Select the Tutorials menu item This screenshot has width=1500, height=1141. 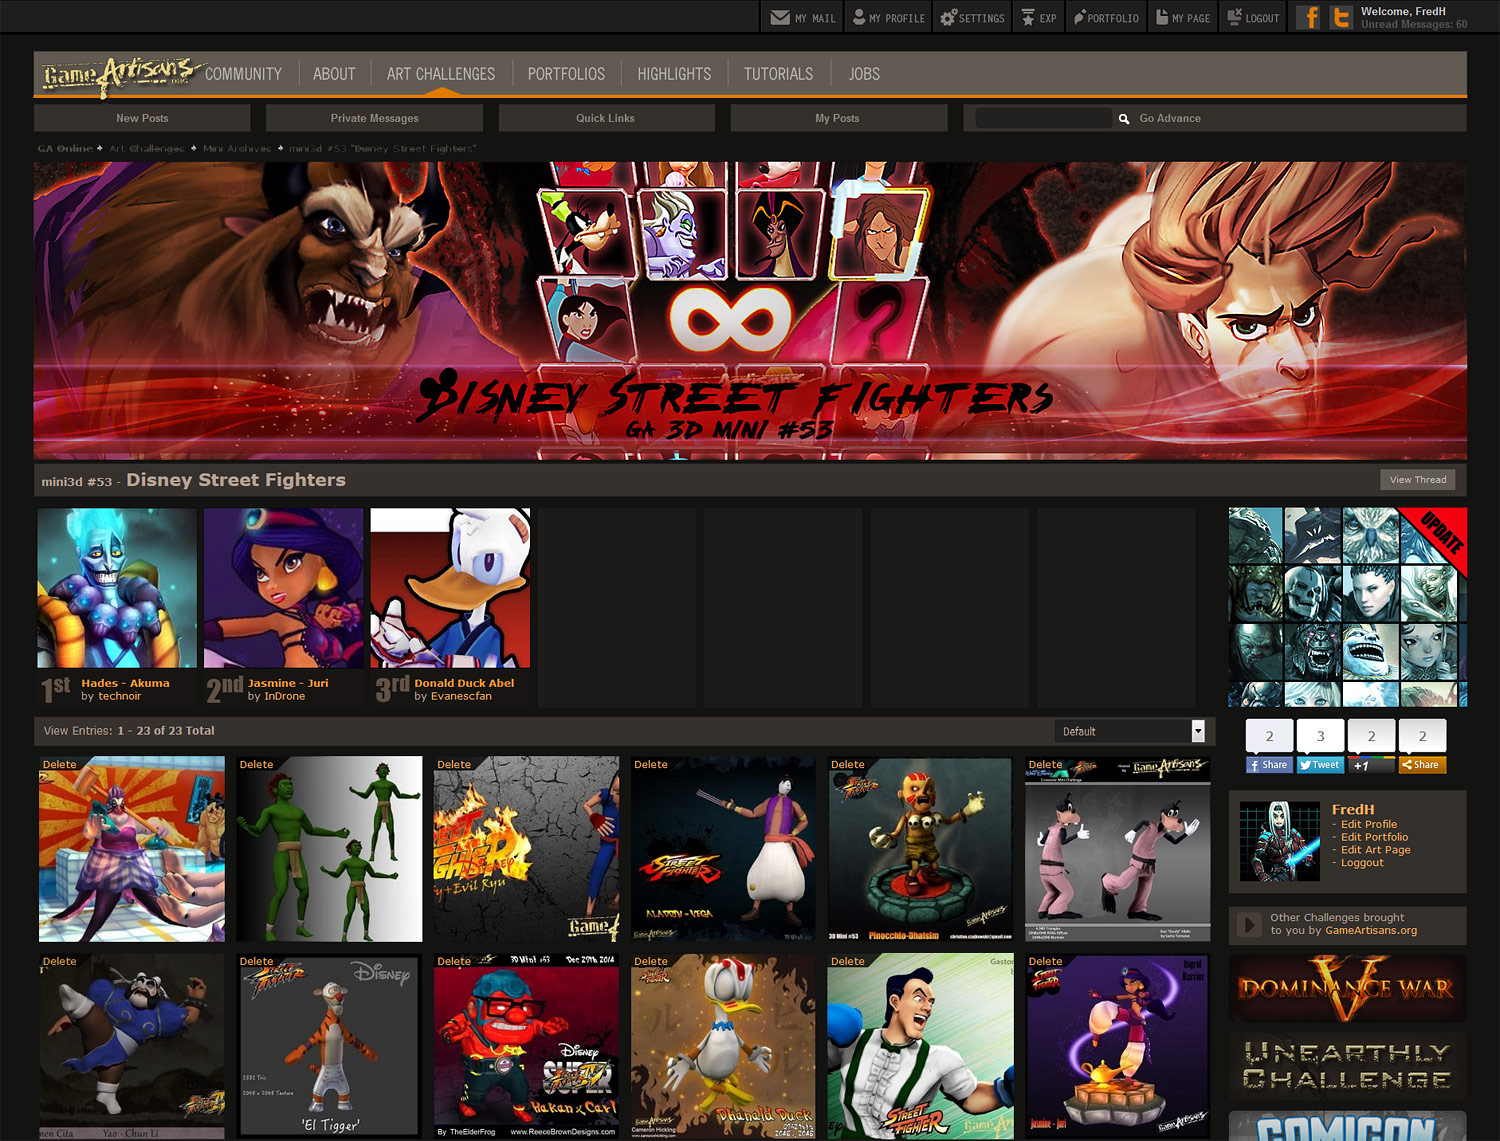(778, 74)
